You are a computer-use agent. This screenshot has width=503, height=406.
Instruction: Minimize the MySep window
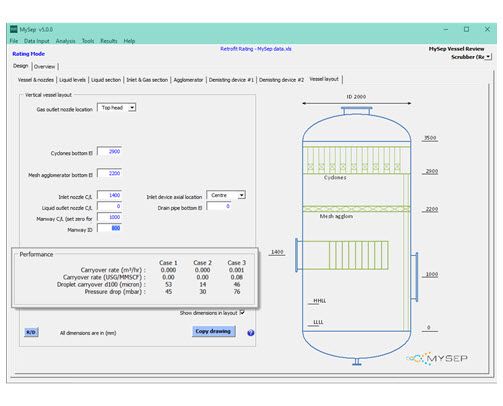(446, 29)
